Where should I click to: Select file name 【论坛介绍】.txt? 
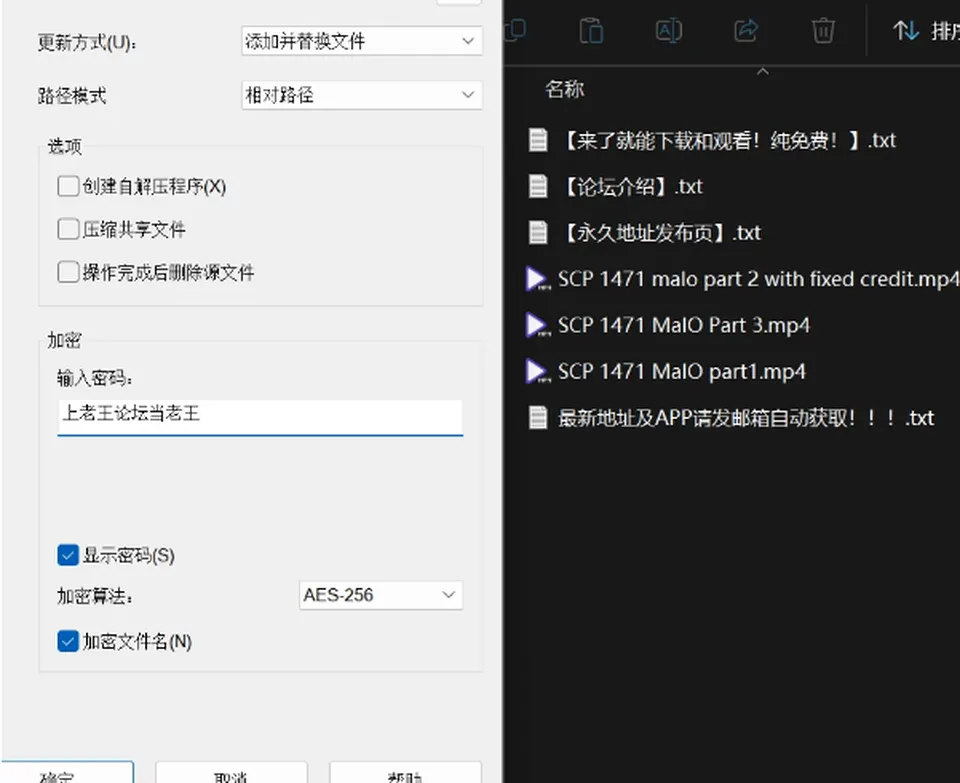point(631,186)
